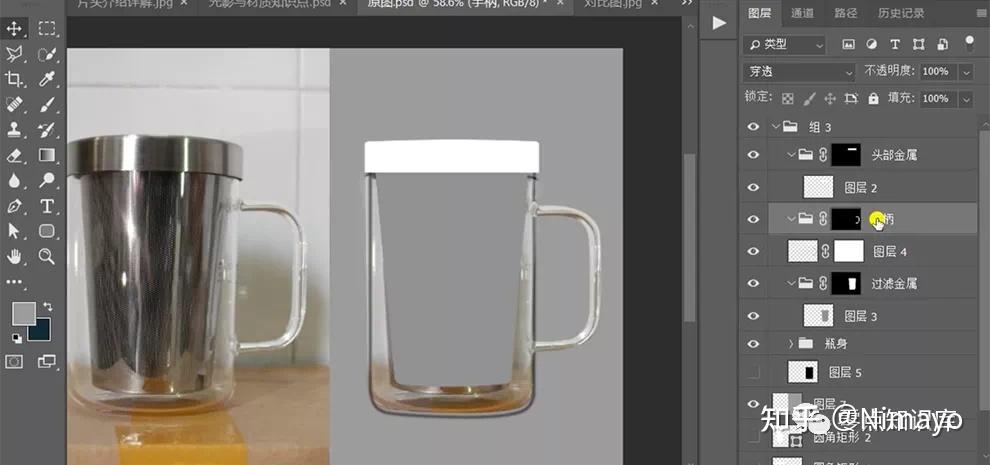Screen dimensions: 990x465
Task: Hide layer 图层 4
Action: (753, 251)
